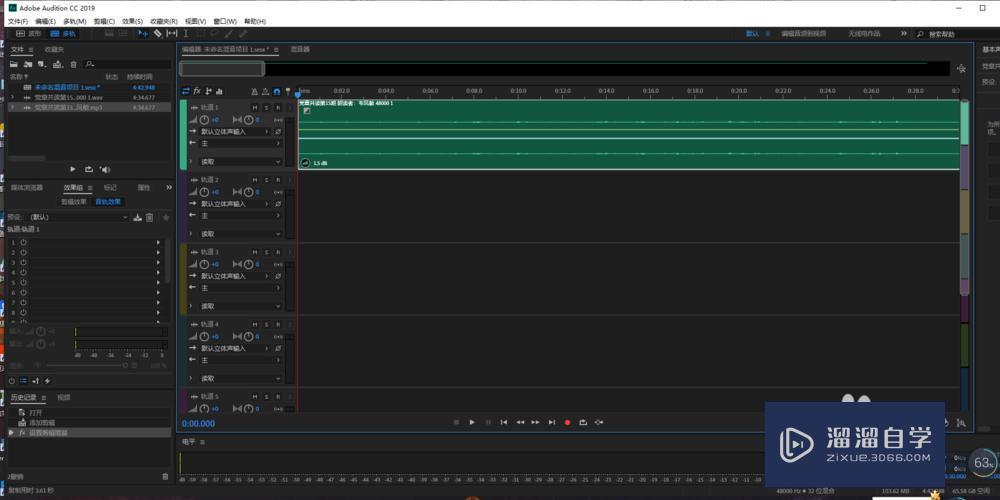The image size is (1000, 500).
Task: Show Sends view icon in editor
Action: click(x=209, y=91)
